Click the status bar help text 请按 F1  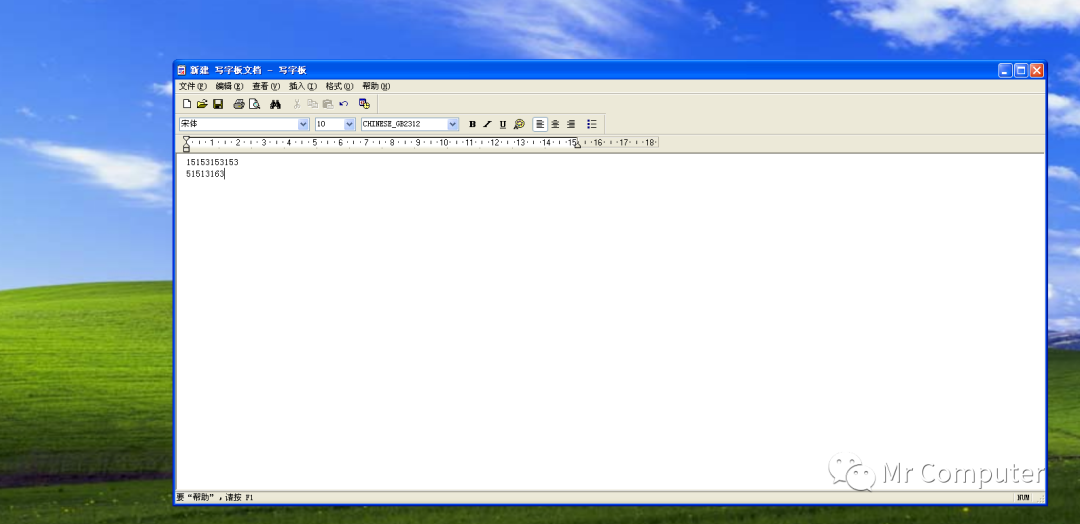pos(240,497)
